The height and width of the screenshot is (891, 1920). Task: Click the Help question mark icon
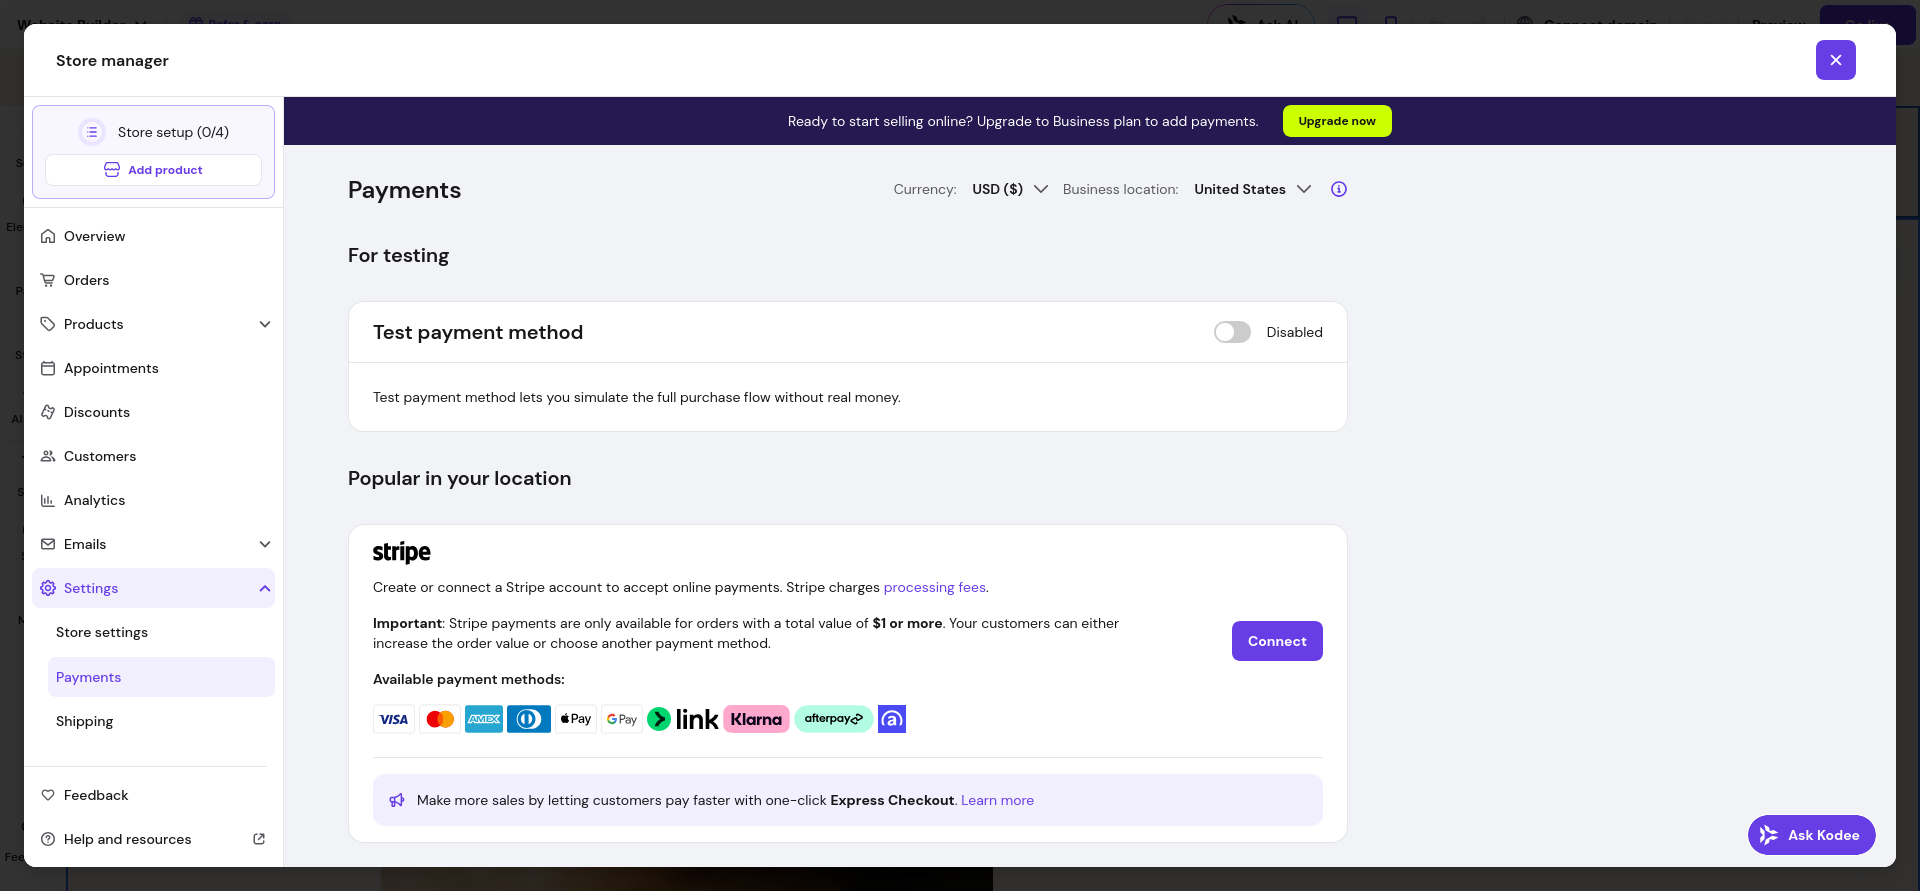point(48,839)
